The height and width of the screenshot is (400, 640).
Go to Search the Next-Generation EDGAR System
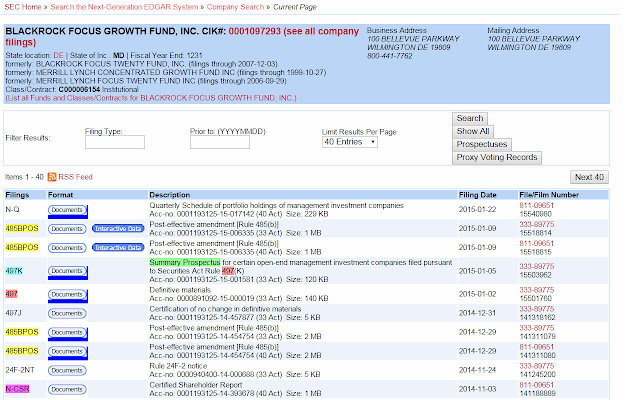[124, 7]
